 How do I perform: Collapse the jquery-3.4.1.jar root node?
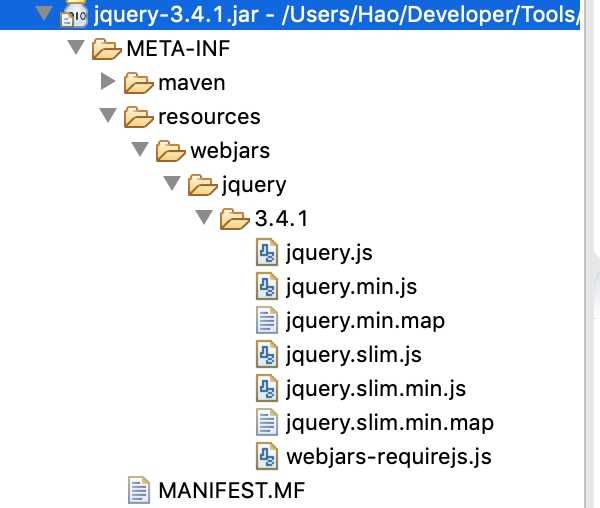(x=44, y=13)
